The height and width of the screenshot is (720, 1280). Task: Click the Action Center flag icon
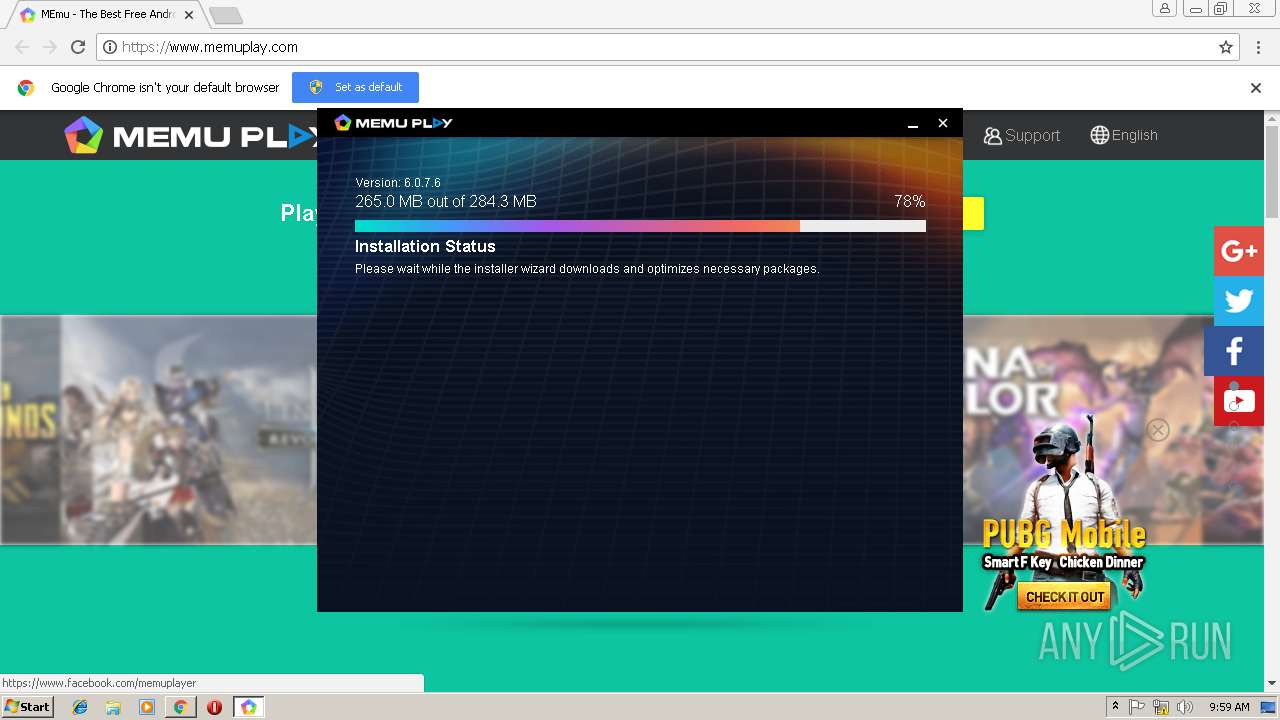[1137, 707]
